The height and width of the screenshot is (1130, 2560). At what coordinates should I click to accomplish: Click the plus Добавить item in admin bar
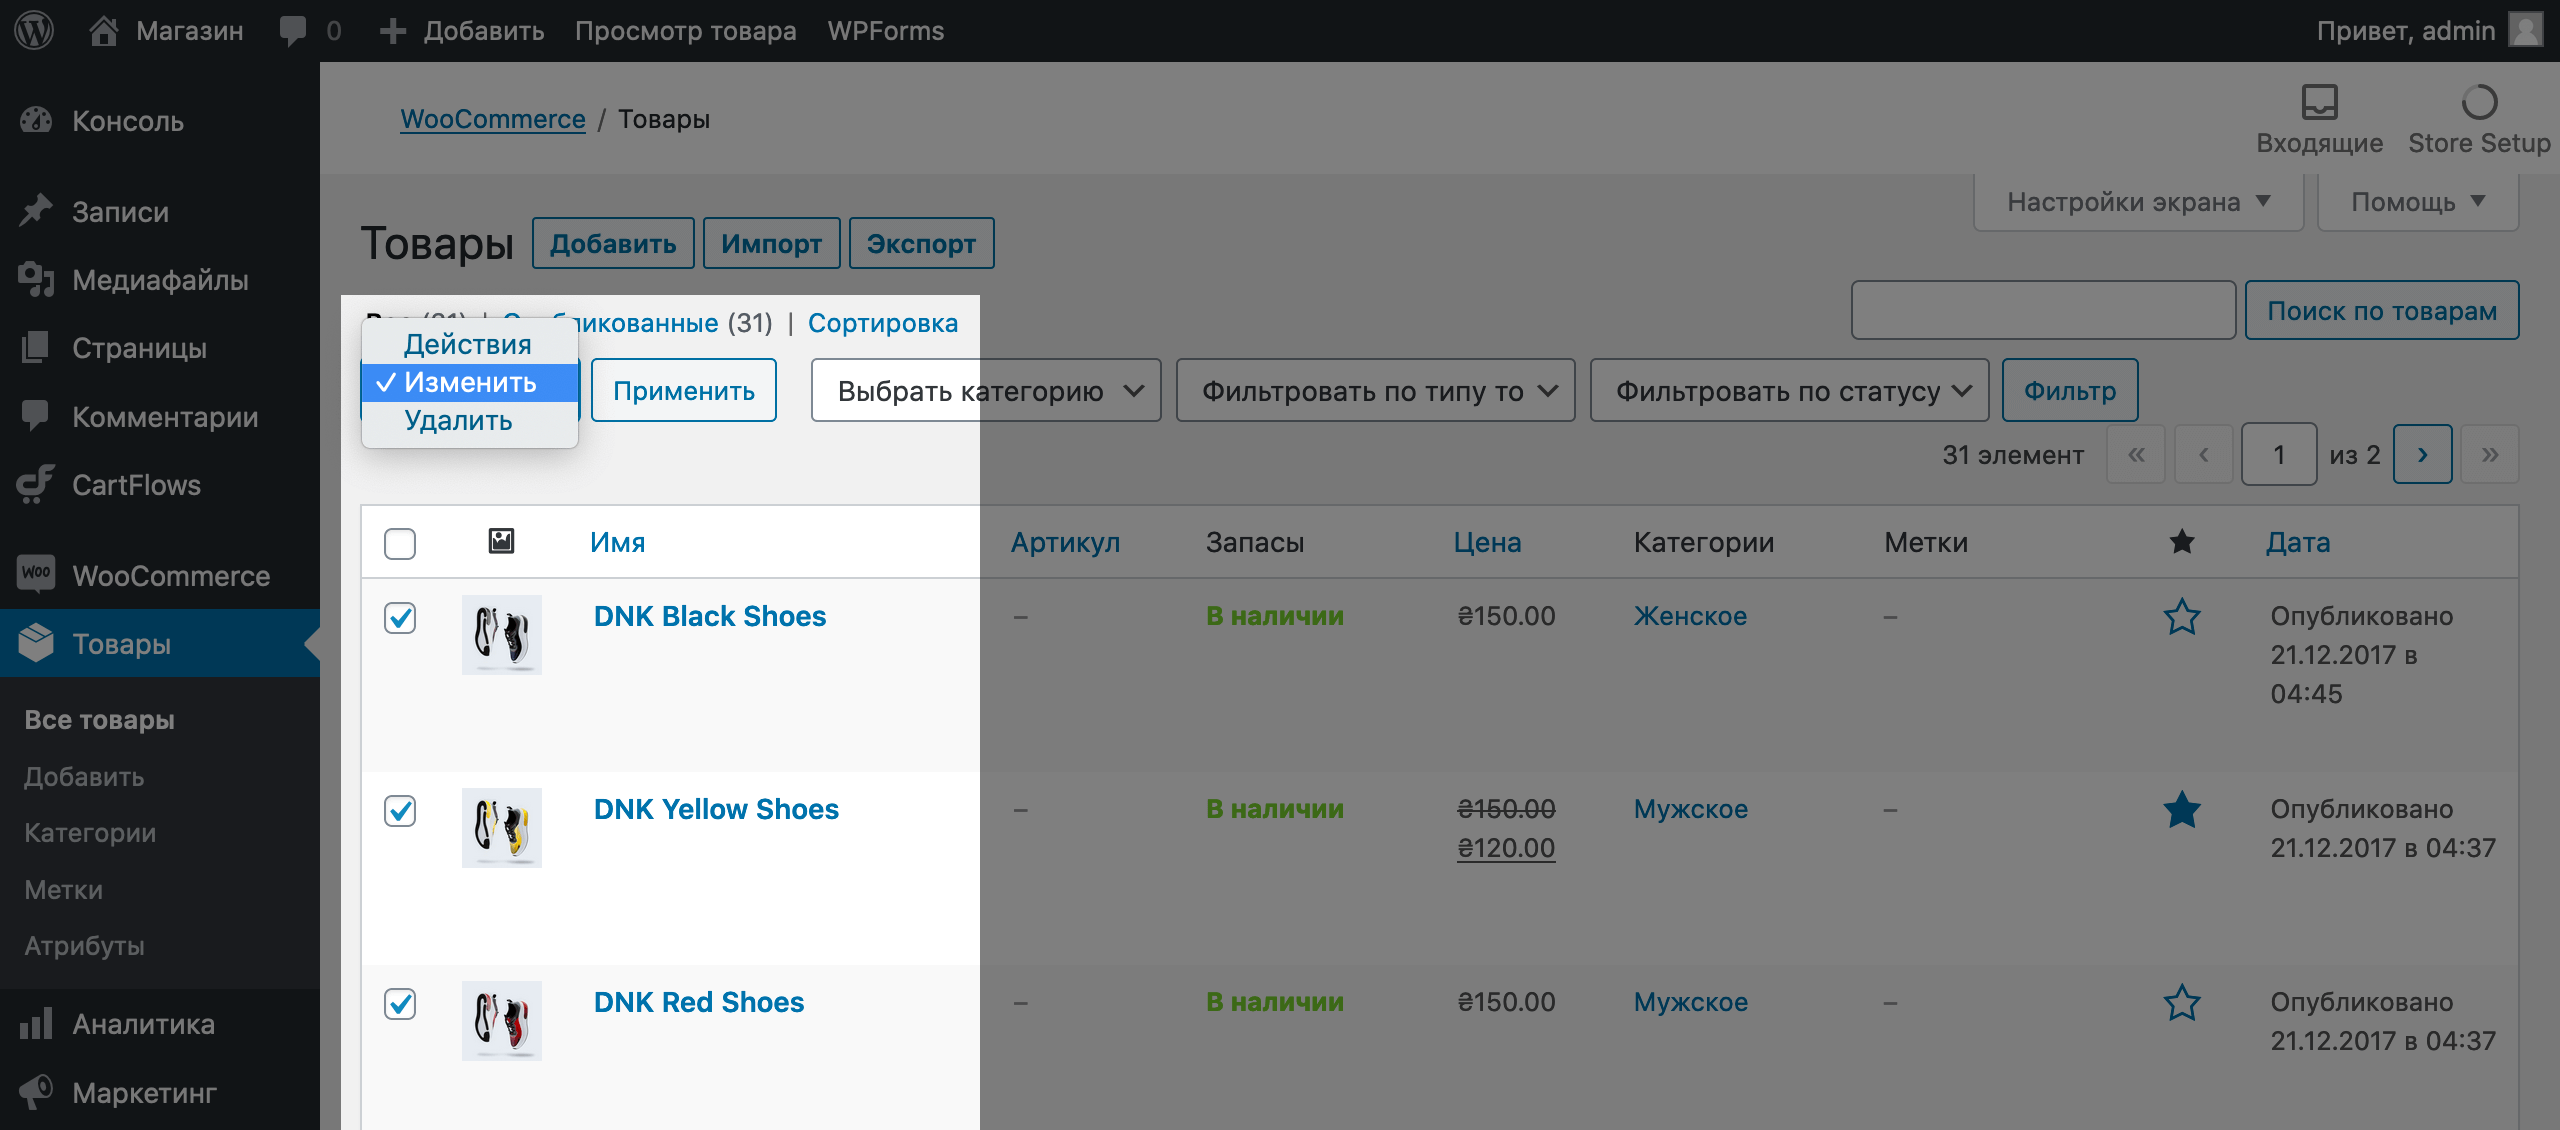[x=462, y=31]
